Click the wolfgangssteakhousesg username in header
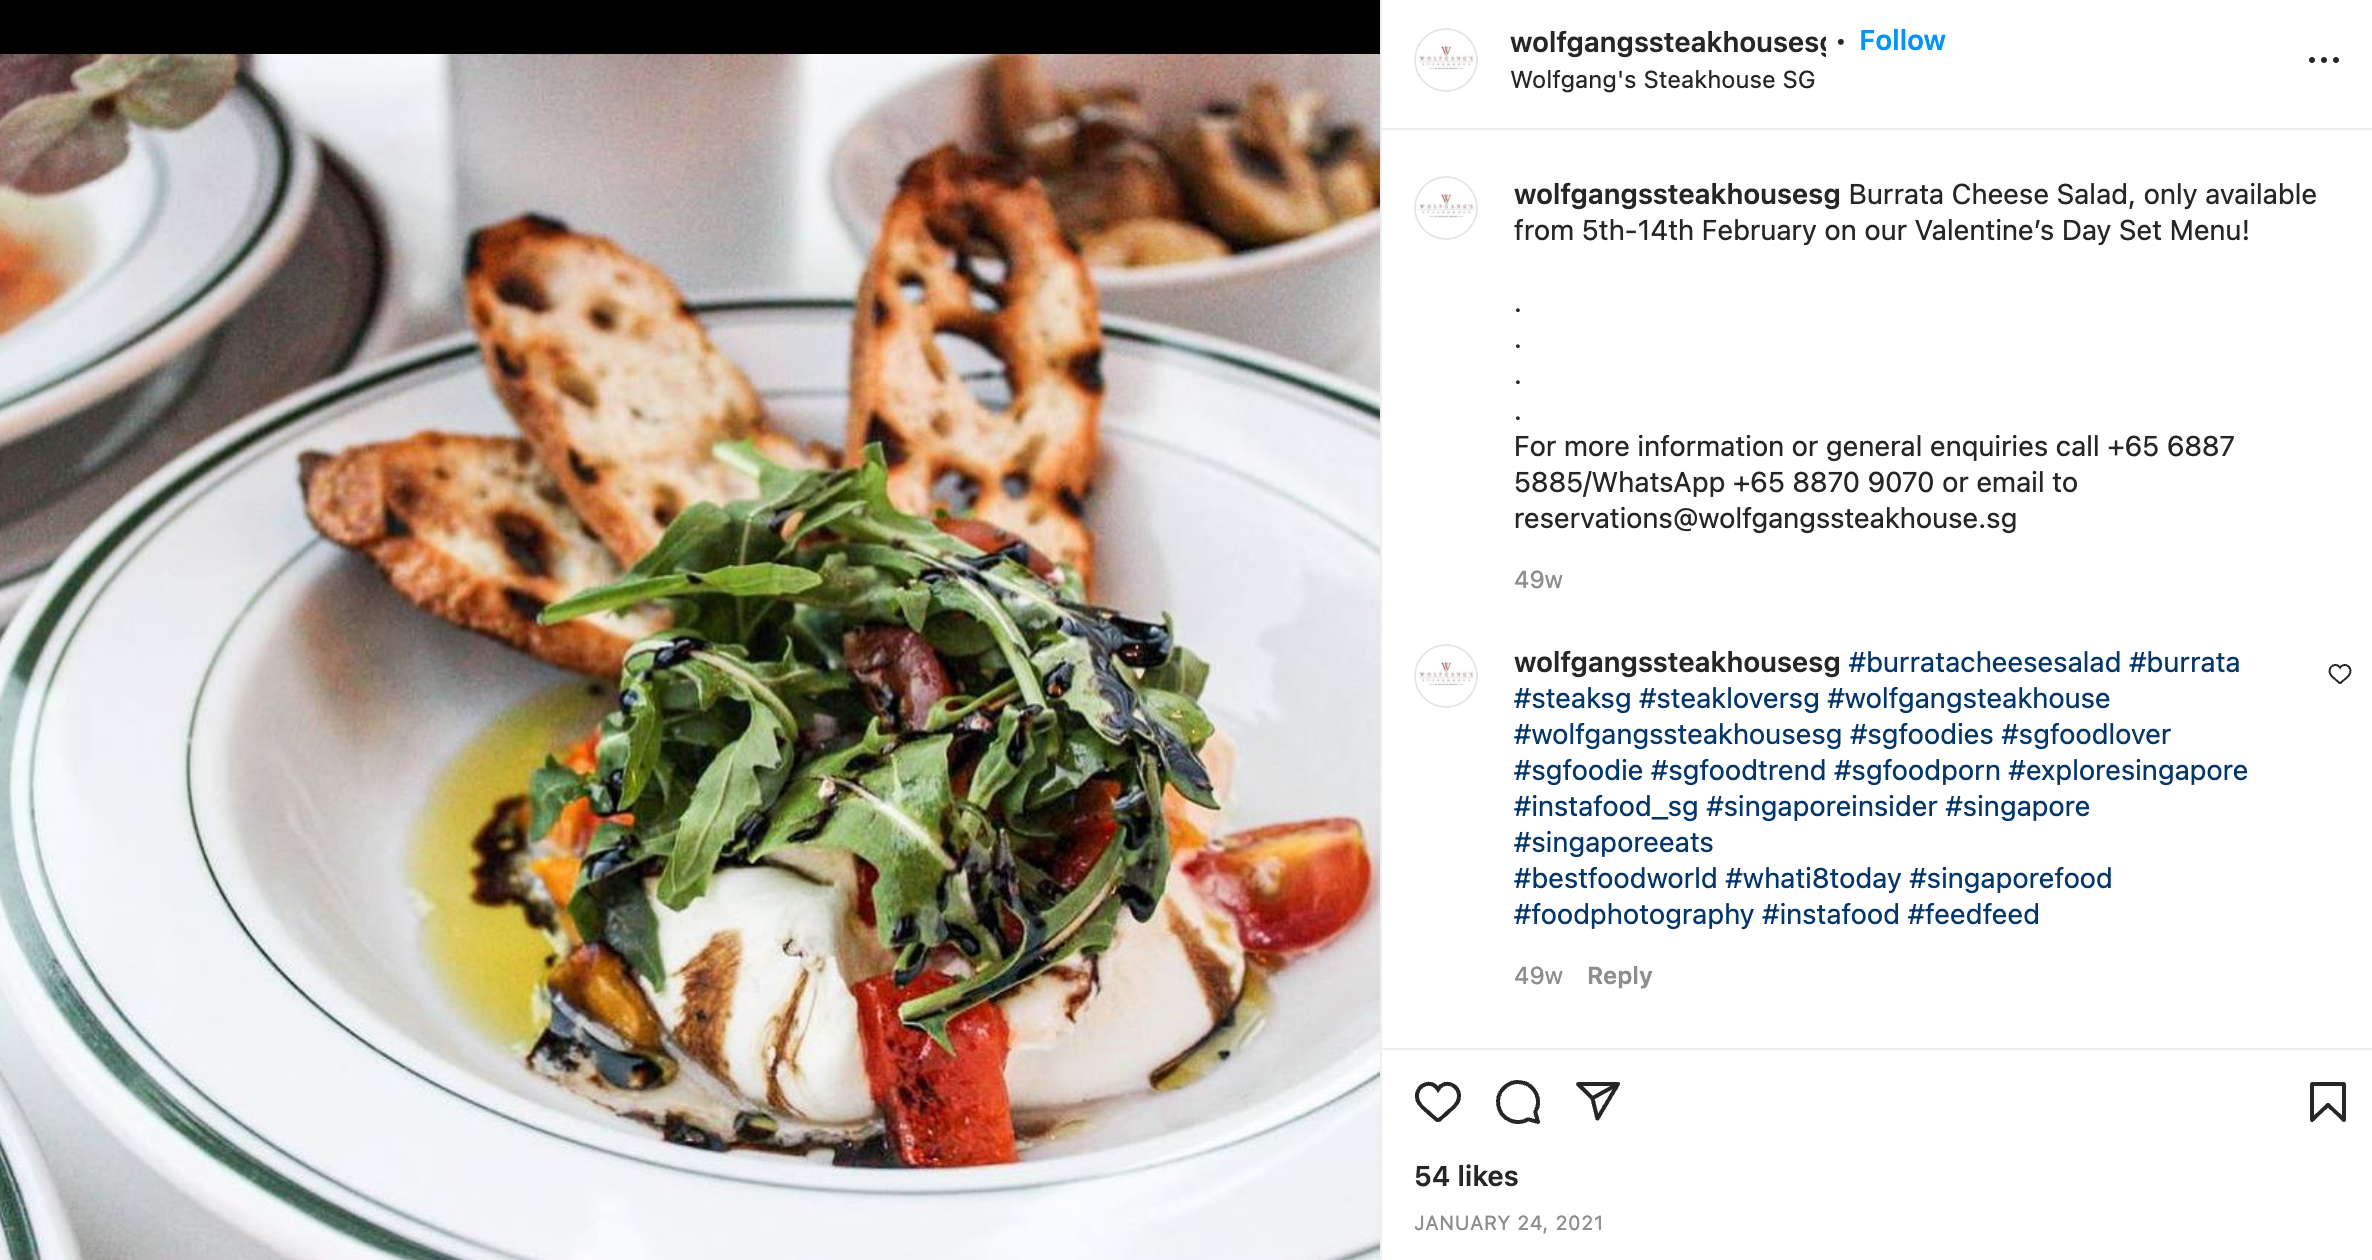2372x1260 pixels. click(1667, 42)
